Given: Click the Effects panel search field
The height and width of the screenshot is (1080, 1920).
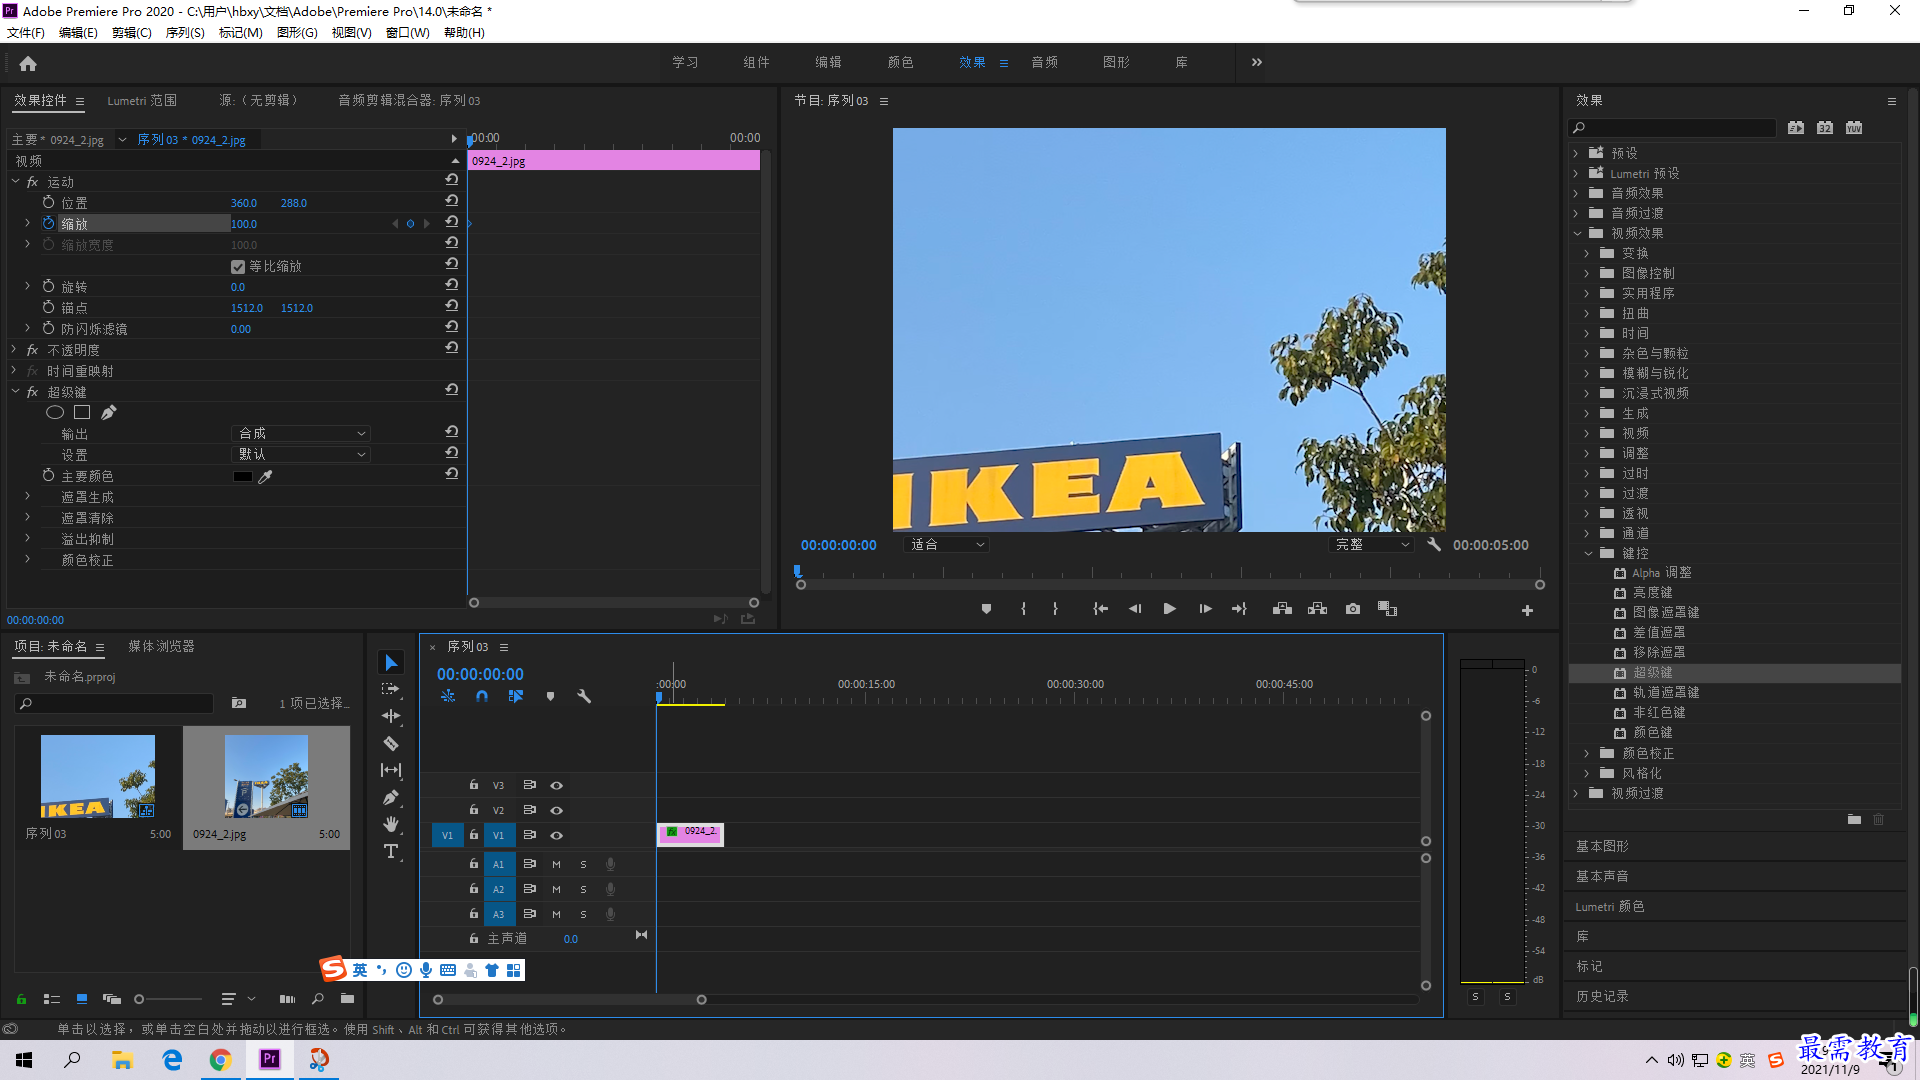Looking at the screenshot, I should click(1672, 127).
